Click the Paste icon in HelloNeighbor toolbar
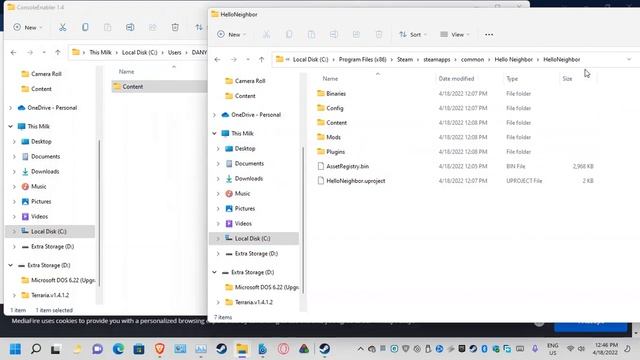 (311, 35)
